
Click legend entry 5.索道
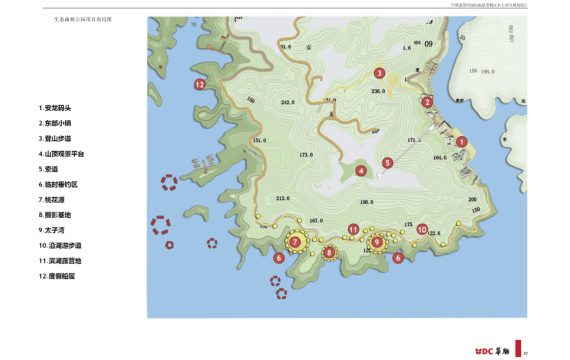pyautogui.click(x=48, y=169)
